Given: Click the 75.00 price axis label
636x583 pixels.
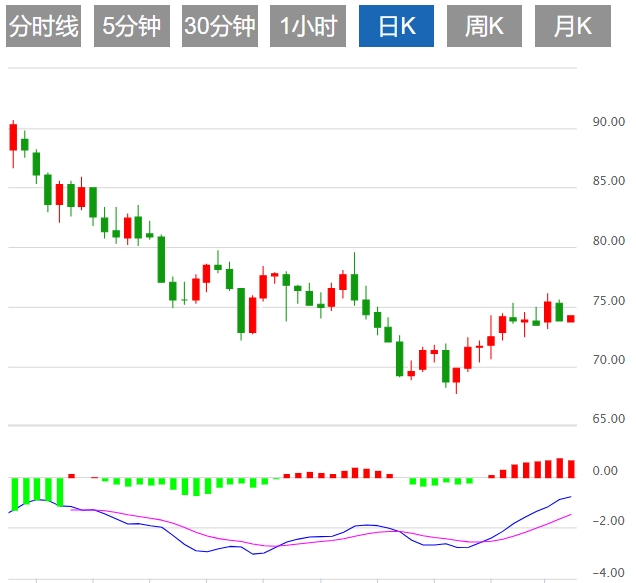Looking at the screenshot, I should coord(608,301).
